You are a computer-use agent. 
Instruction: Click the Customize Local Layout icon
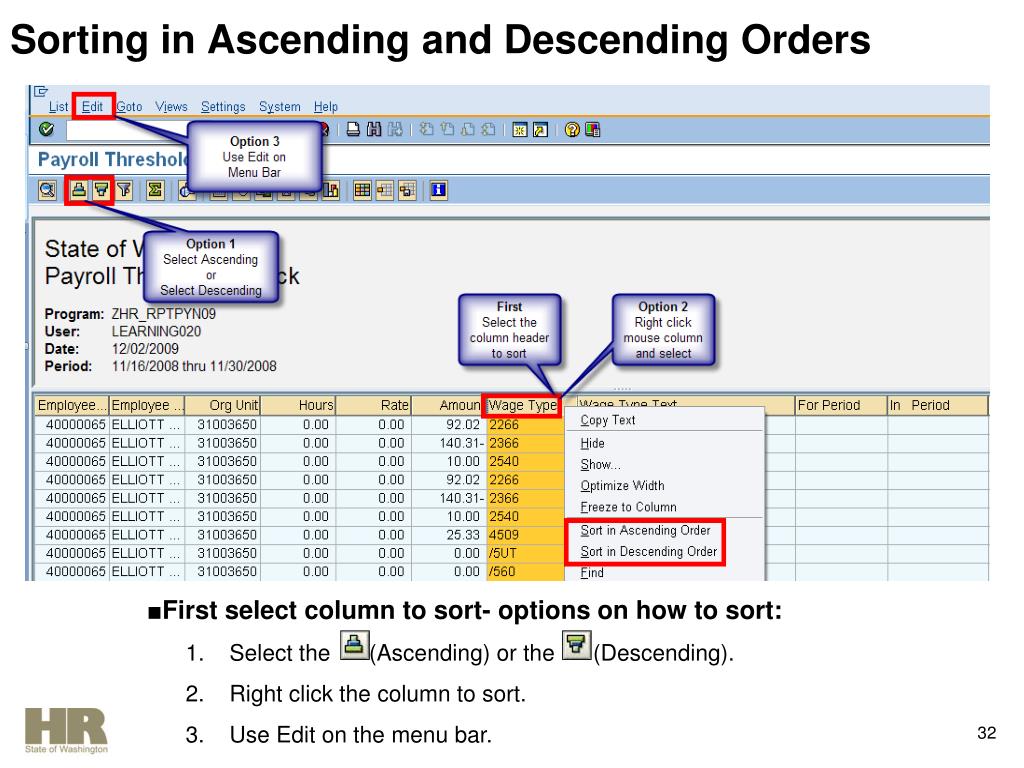click(x=592, y=129)
